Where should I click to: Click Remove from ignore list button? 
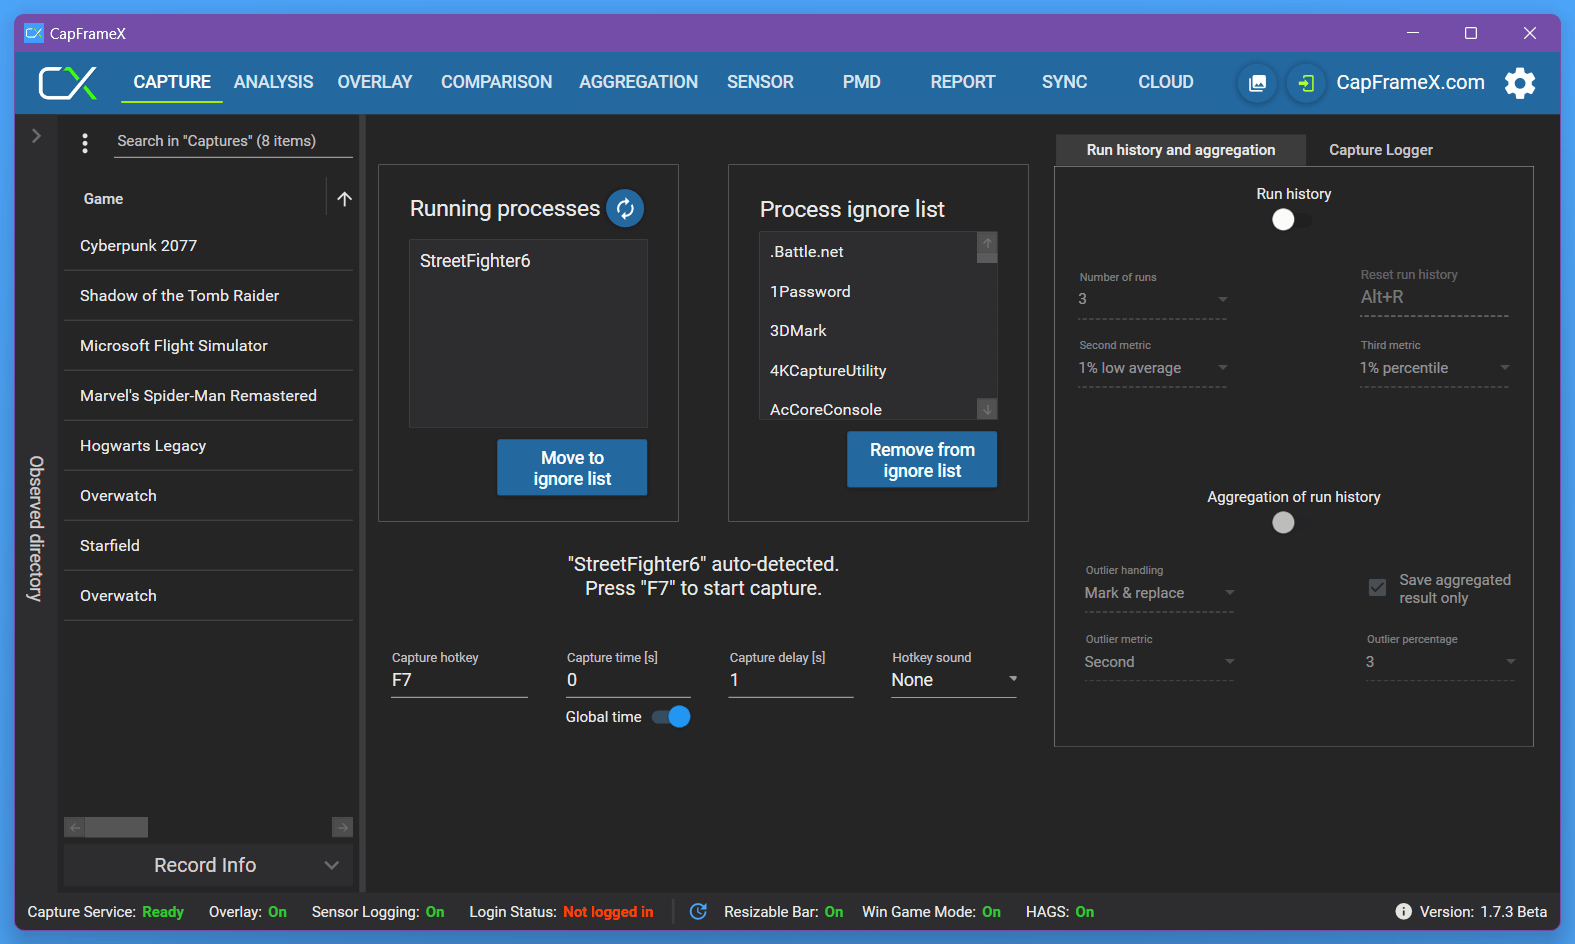[x=922, y=460]
